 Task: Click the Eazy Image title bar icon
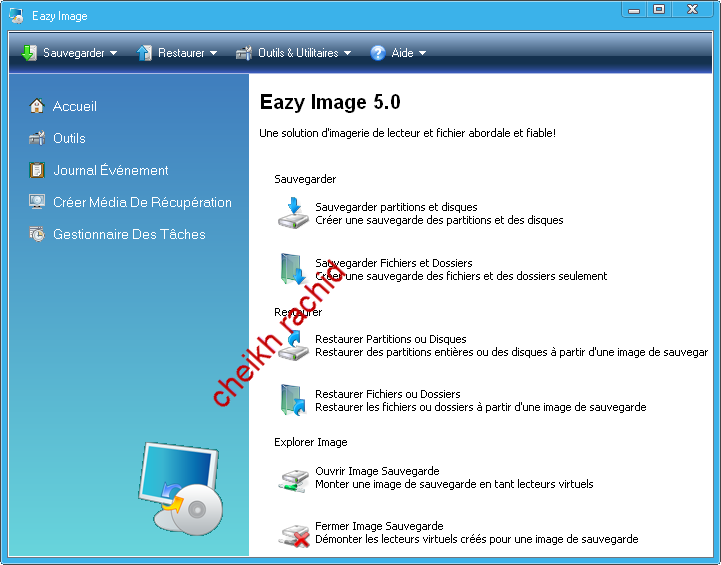[17, 16]
